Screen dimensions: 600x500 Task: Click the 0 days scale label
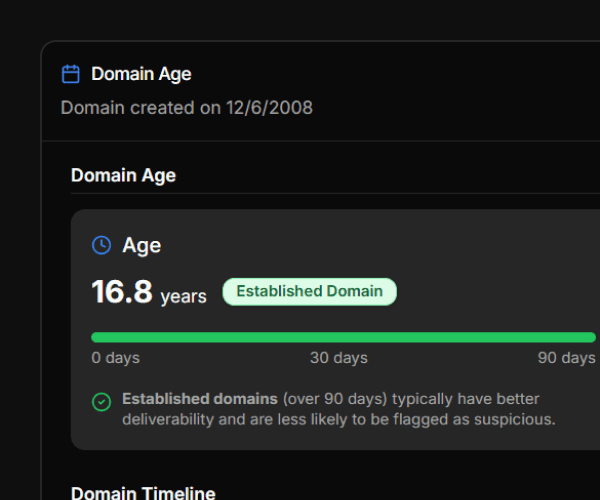point(115,358)
